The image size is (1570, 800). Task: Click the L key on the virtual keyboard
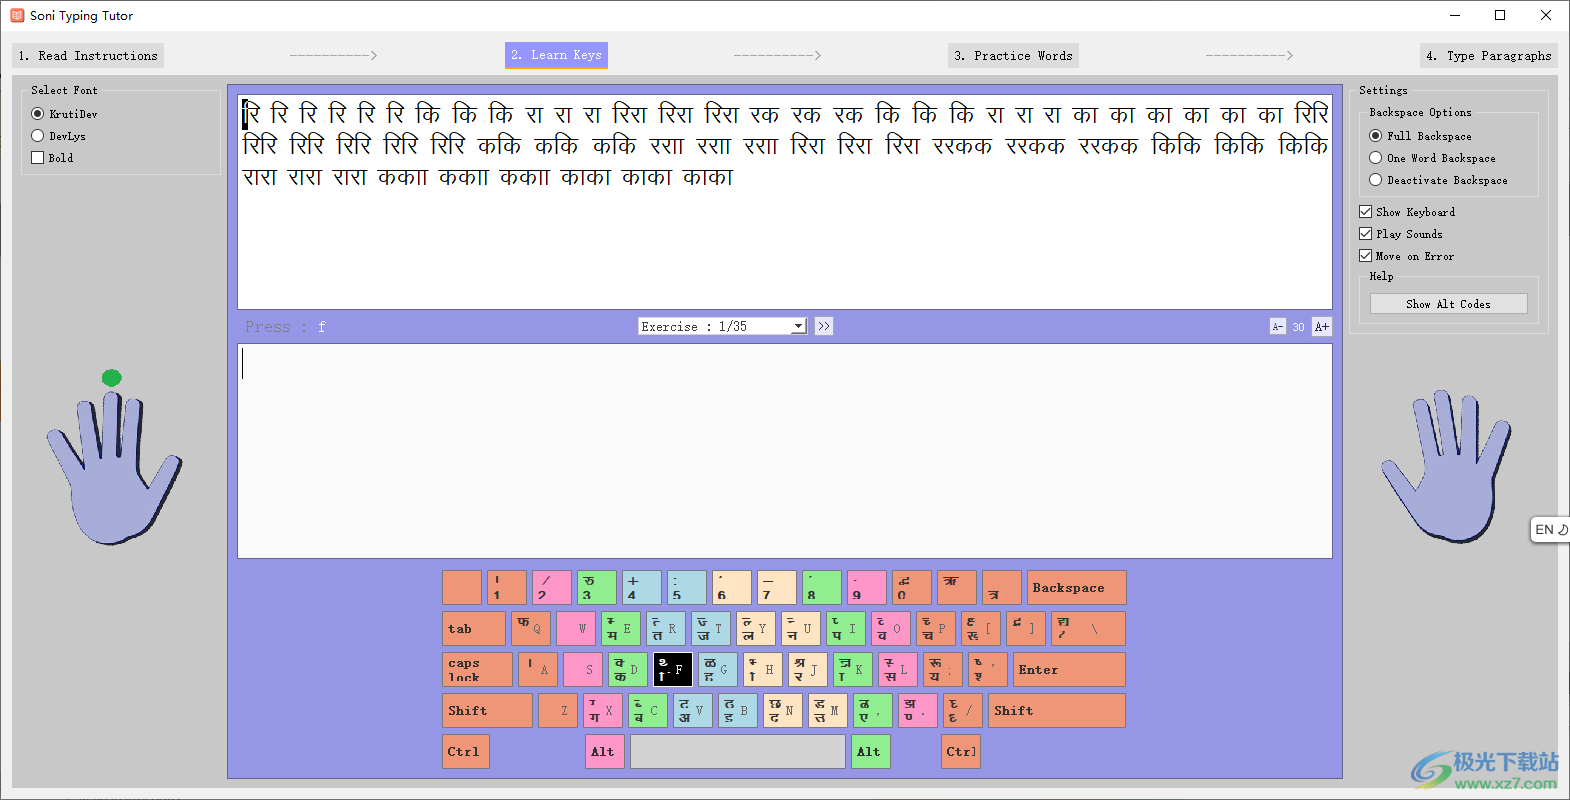[897, 669]
